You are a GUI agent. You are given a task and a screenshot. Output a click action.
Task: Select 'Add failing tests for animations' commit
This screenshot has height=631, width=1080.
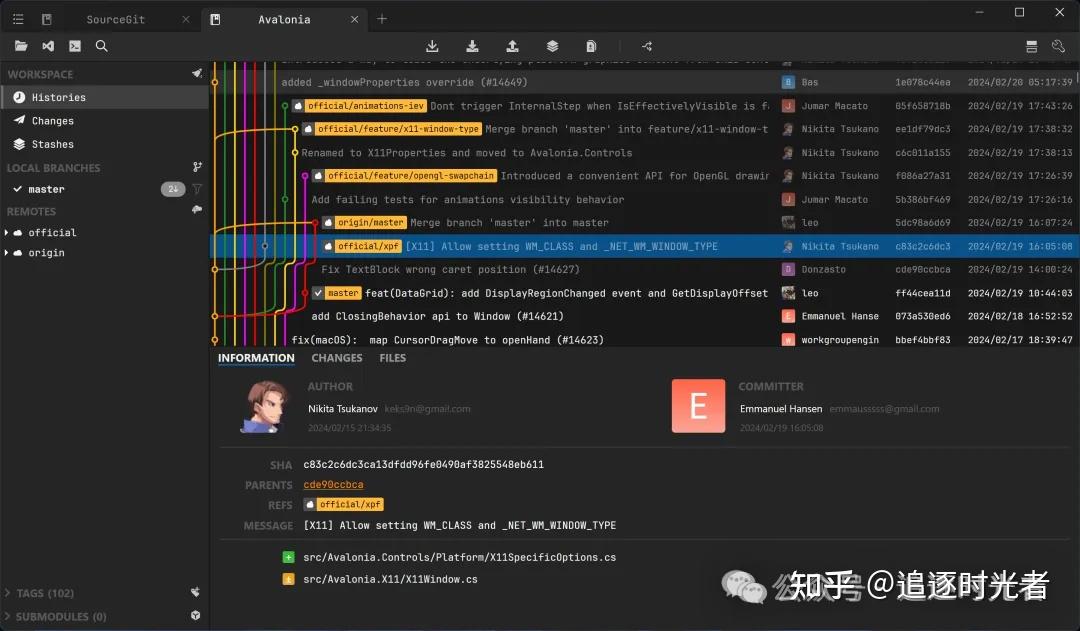click(644, 199)
